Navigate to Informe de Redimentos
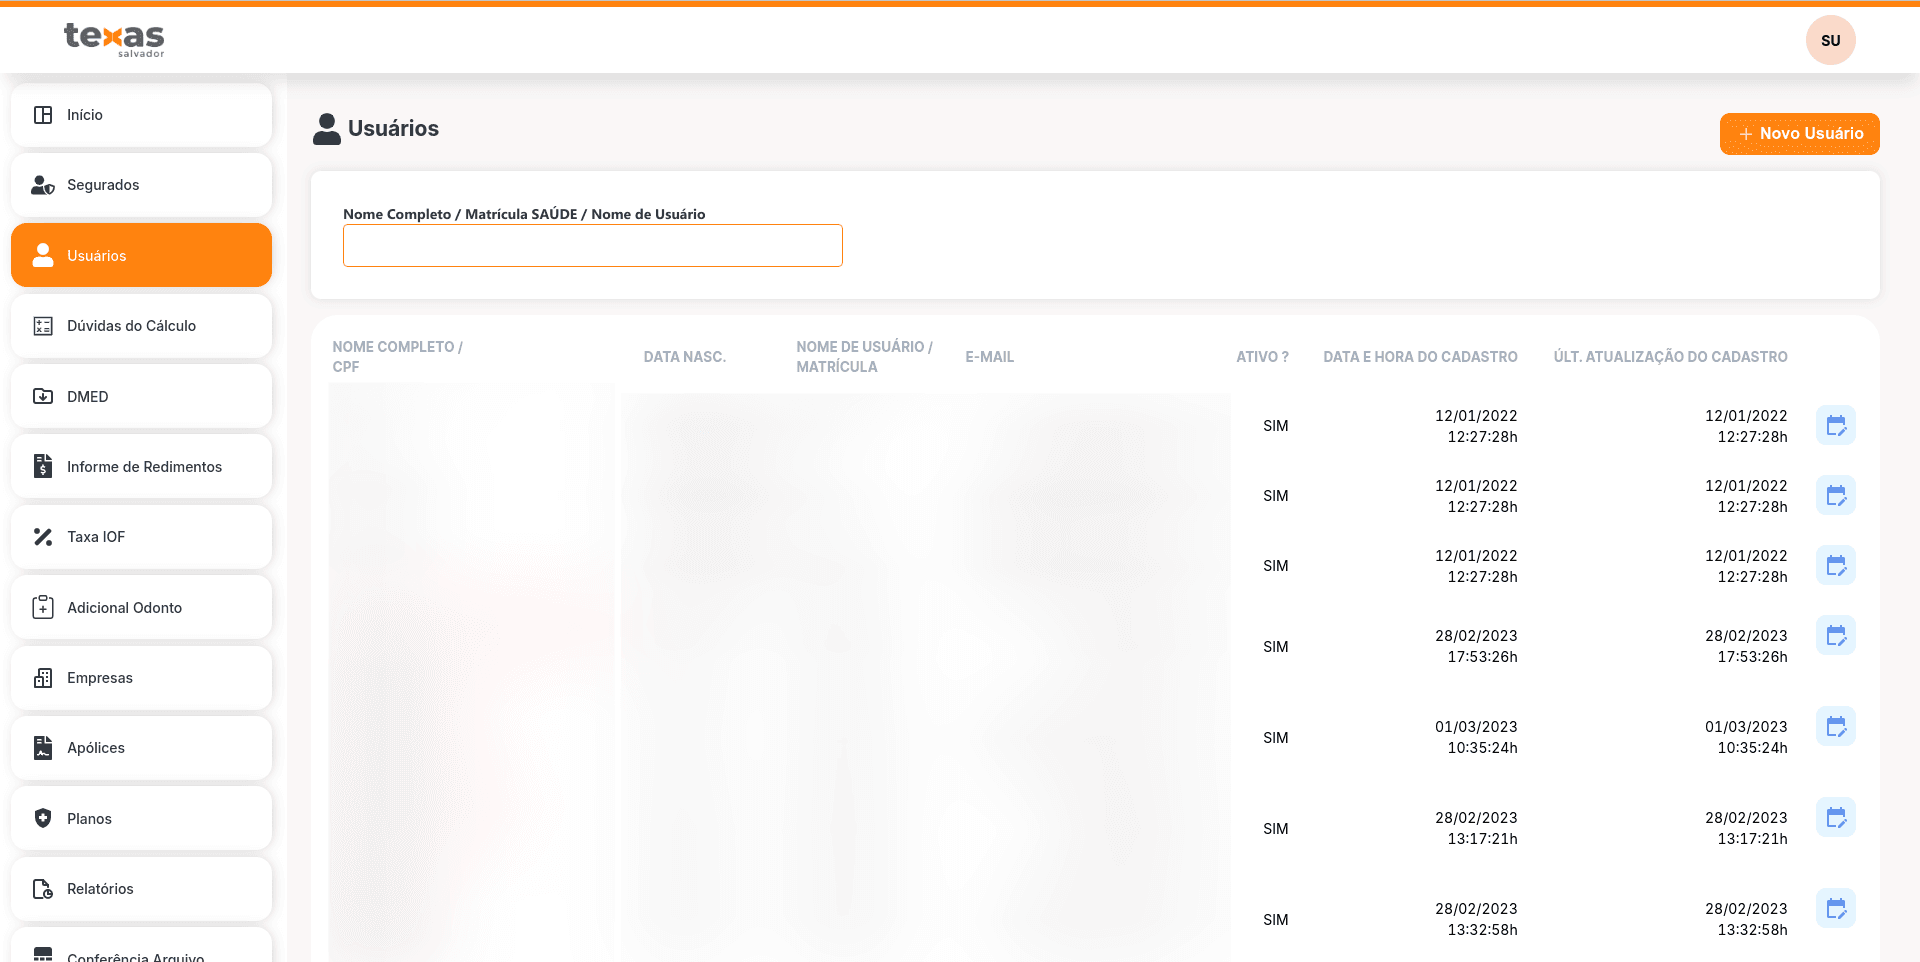Viewport: 1920px width, 962px height. pyautogui.click(x=141, y=467)
